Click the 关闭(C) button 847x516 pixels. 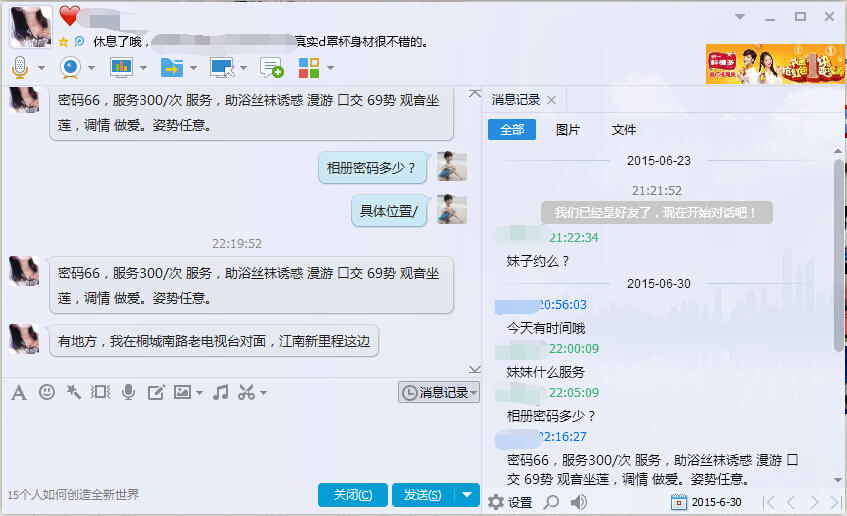[x=352, y=495]
